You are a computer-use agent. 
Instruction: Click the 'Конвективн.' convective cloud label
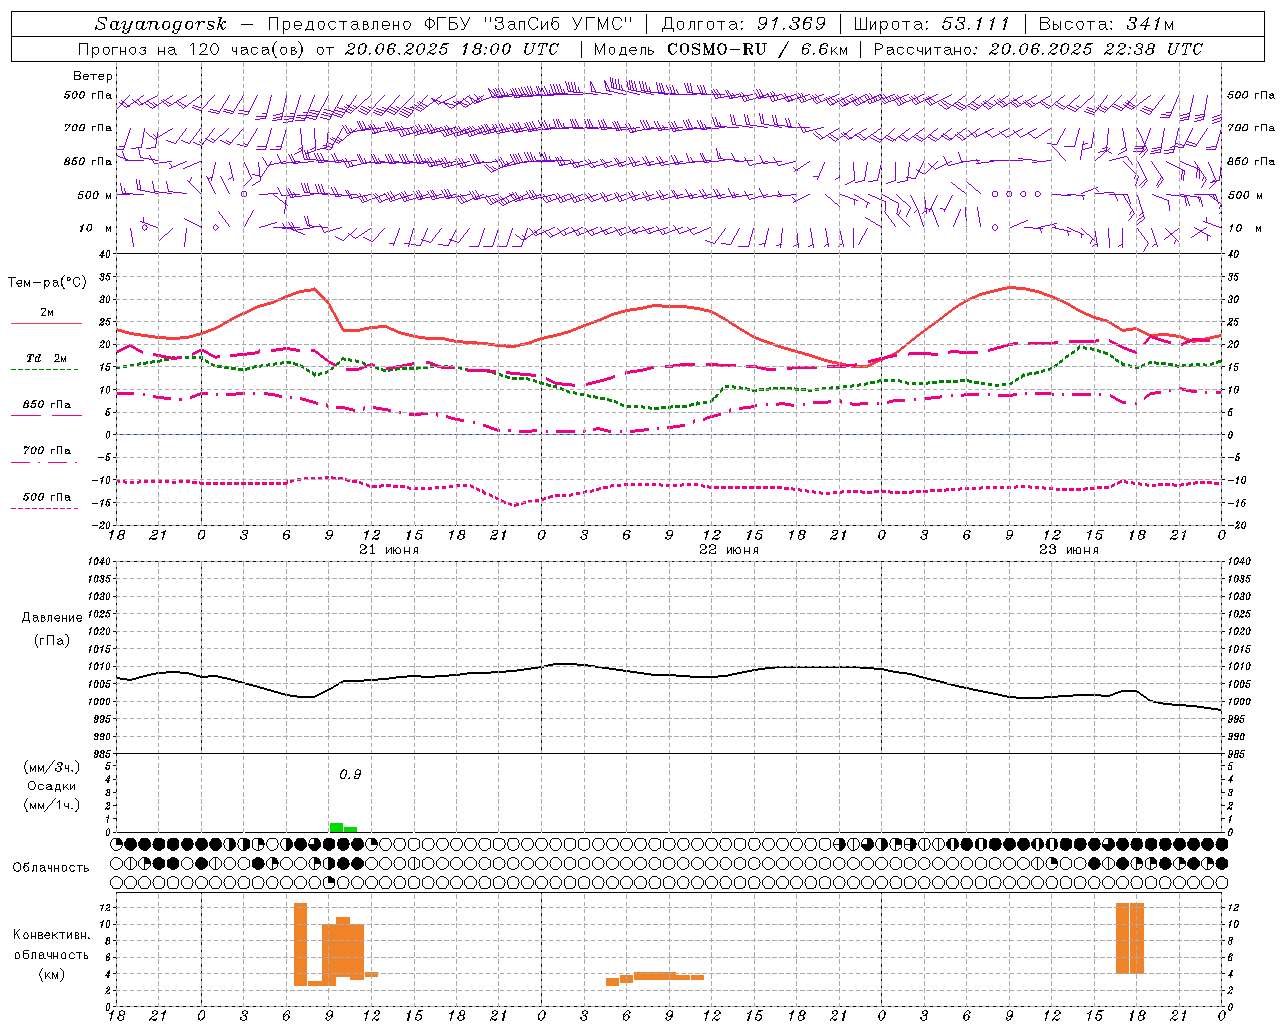tap(51, 935)
